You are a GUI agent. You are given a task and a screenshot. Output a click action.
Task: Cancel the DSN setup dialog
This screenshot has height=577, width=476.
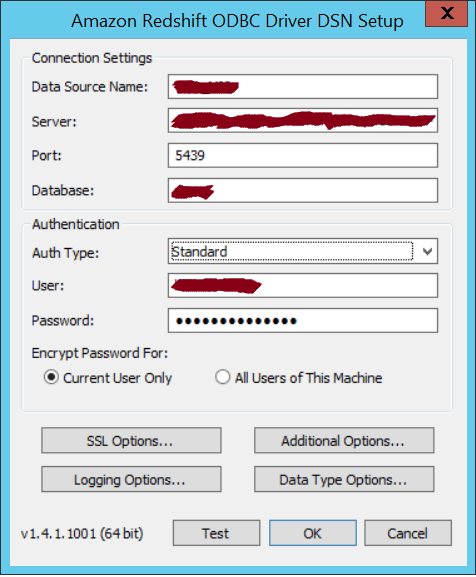pyautogui.click(x=408, y=533)
